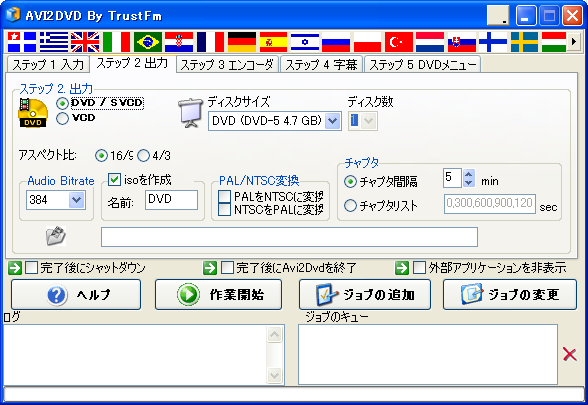The height and width of the screenshot is (405, 588).
Task: Choose the German flag language
Action: click(242, 42)
